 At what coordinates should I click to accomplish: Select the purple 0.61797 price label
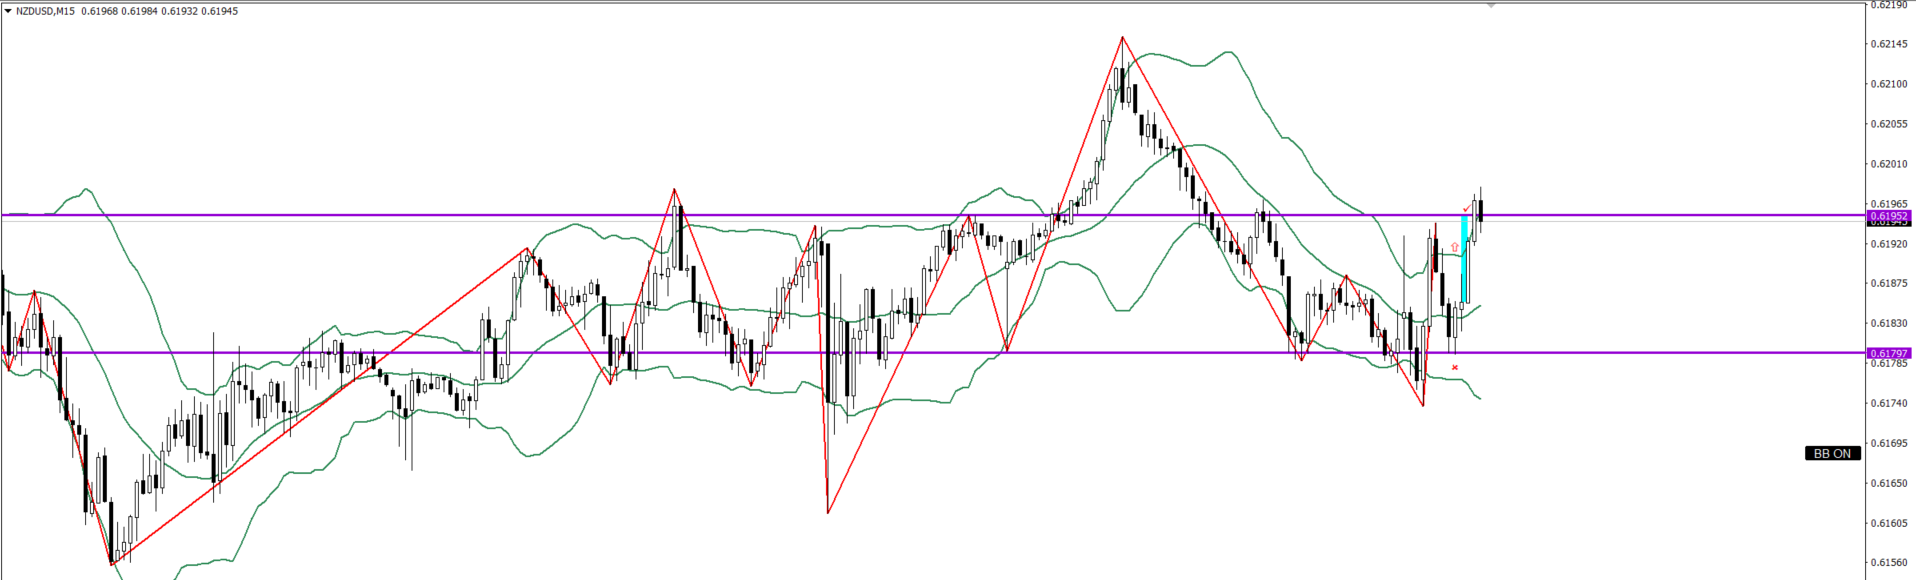1889,353
